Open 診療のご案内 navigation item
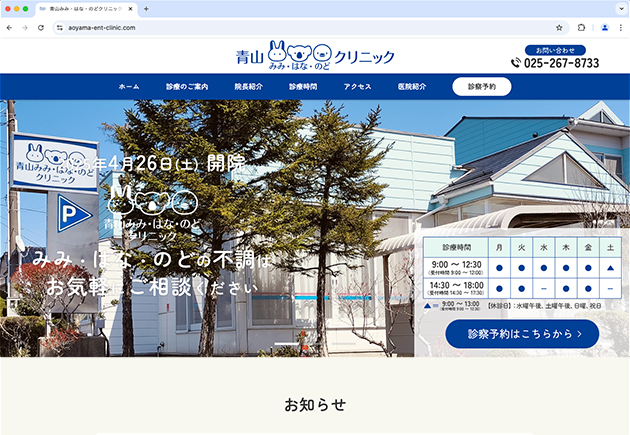Viewport: 630px width, 435px height. tap(187, 87)
